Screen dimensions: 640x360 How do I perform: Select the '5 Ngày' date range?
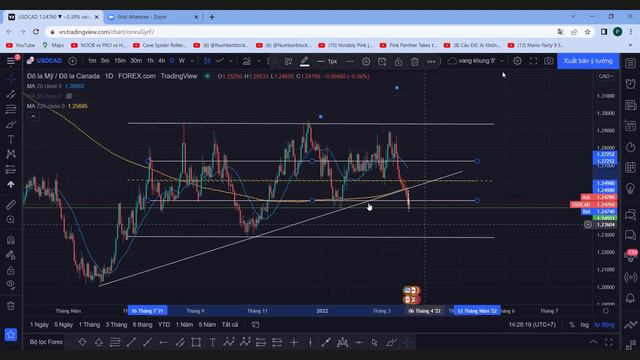click(64, 324)
